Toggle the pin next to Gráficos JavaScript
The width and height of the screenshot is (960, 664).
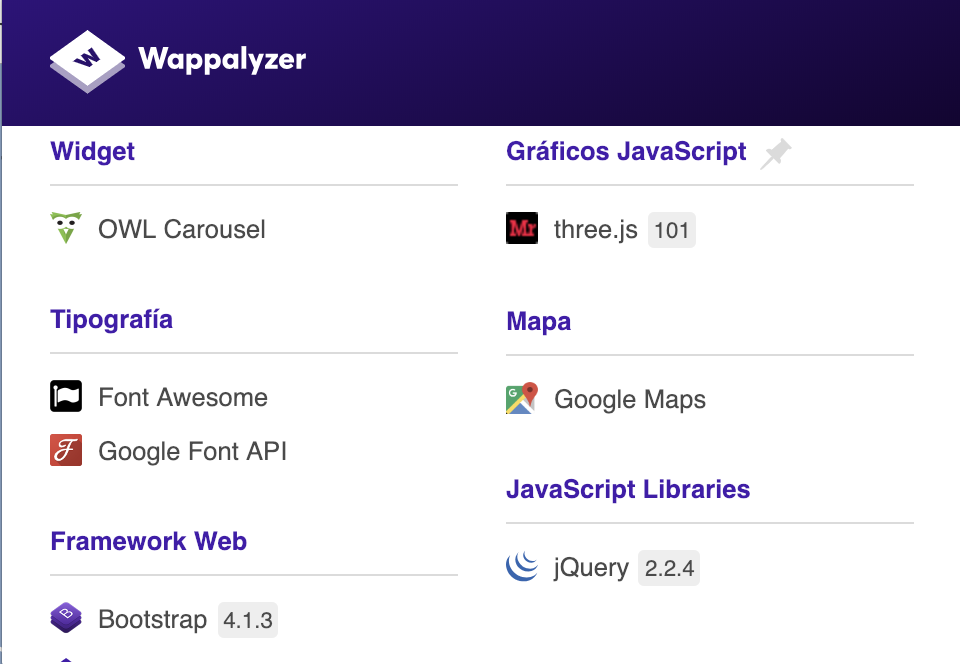[775, 154]
